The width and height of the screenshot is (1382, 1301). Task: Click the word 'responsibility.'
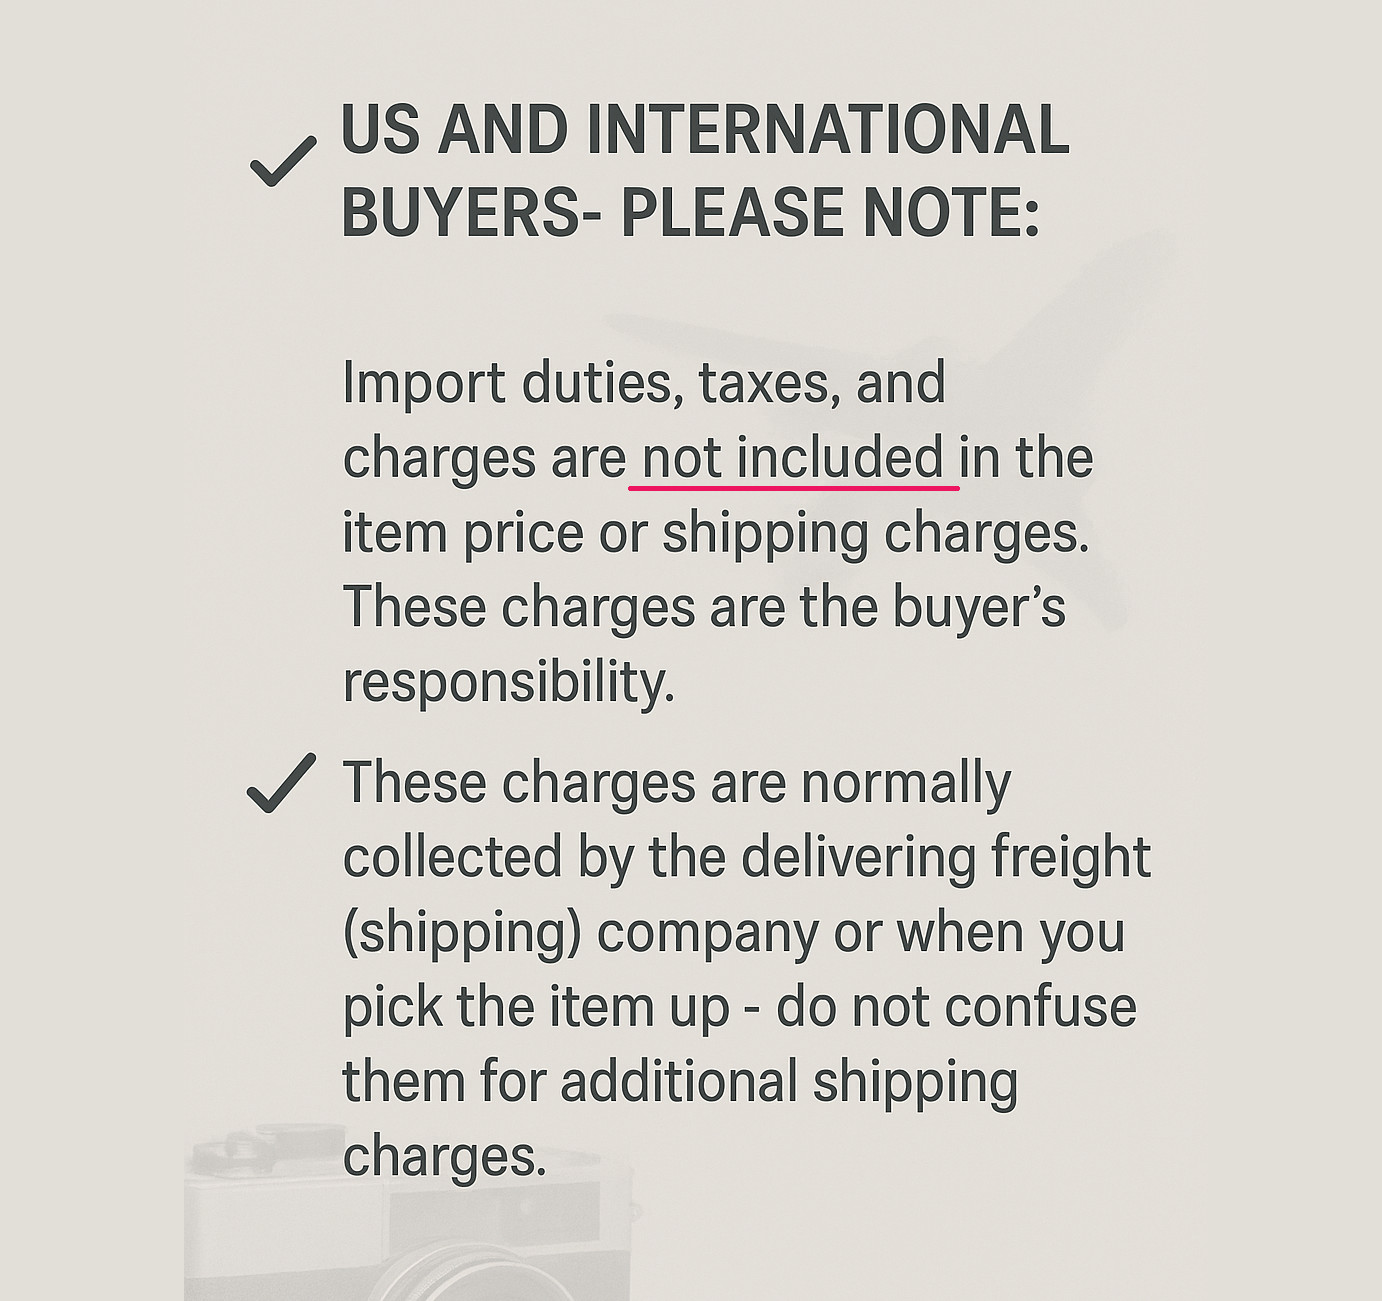508,682
